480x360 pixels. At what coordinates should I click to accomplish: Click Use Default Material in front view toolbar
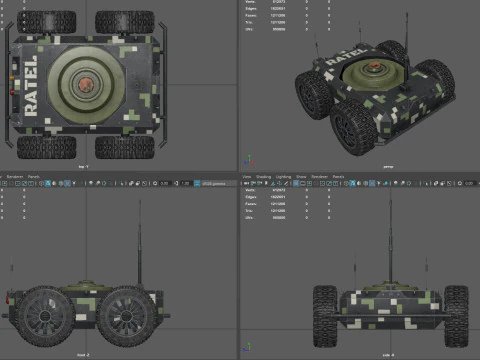pos(54,183)
